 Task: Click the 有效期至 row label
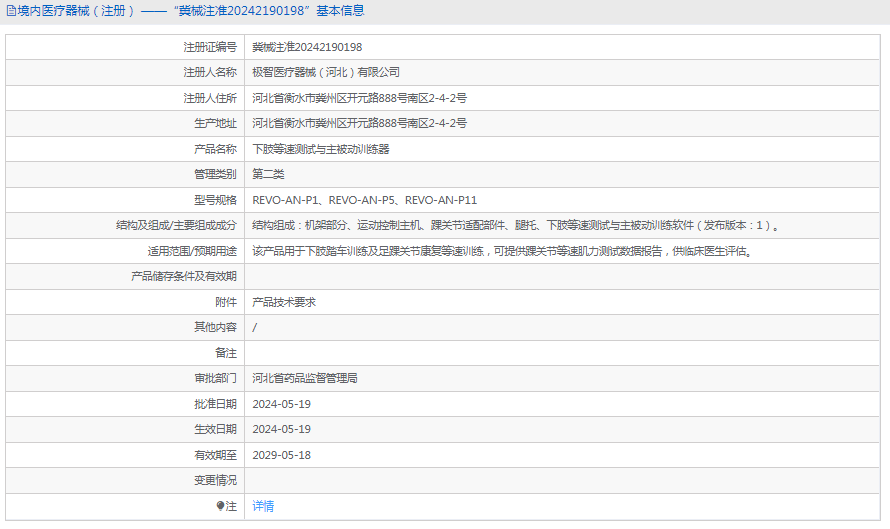click(215, 455)
